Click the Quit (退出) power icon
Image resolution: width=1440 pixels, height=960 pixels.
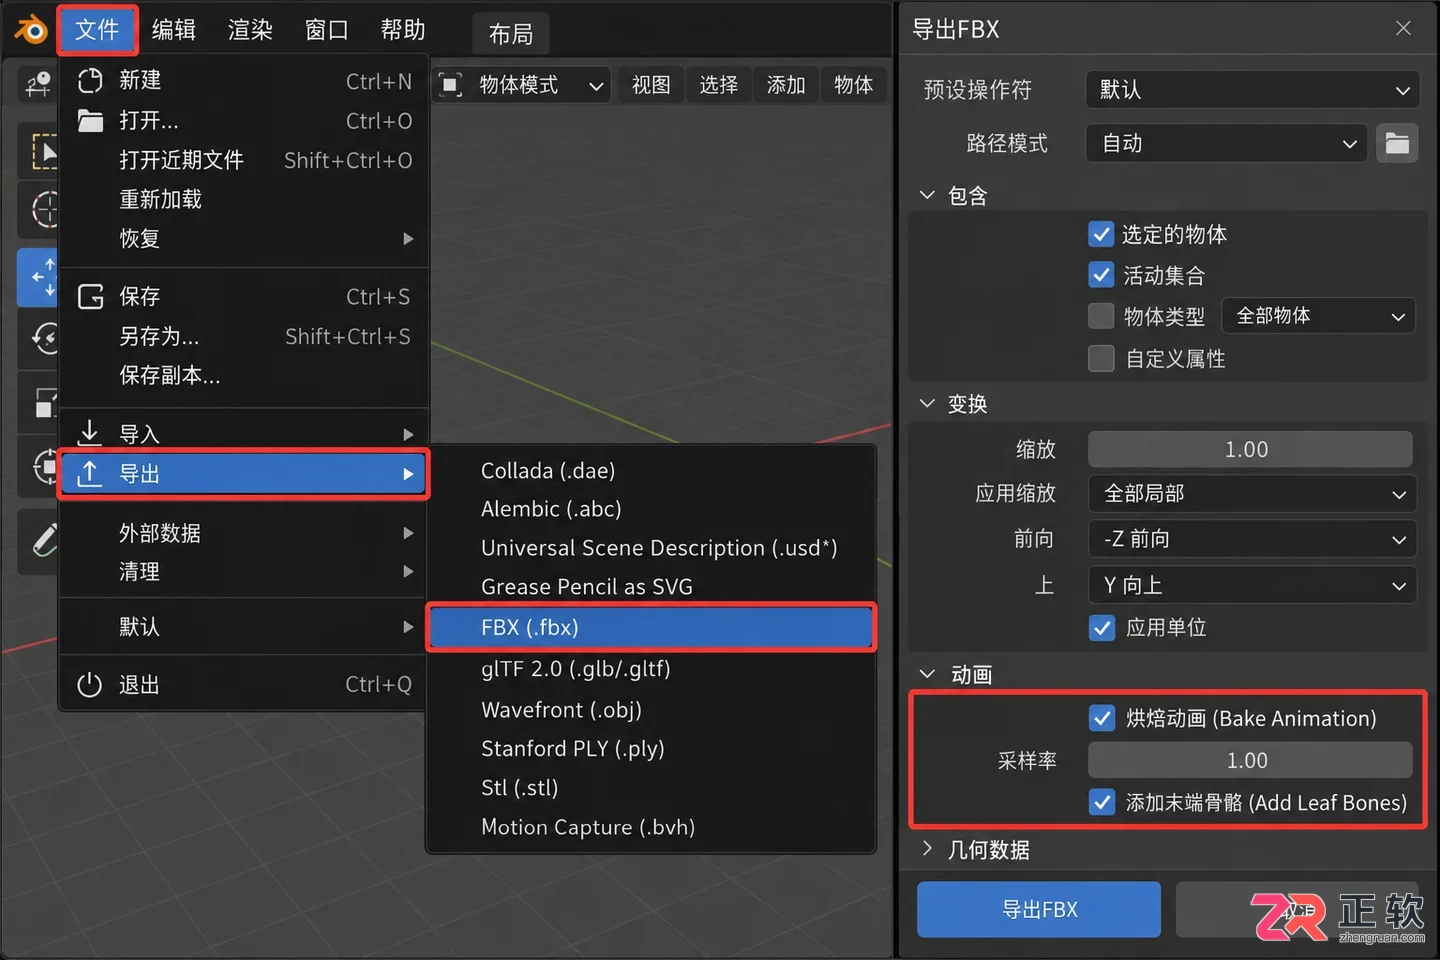tap(90, 685)
